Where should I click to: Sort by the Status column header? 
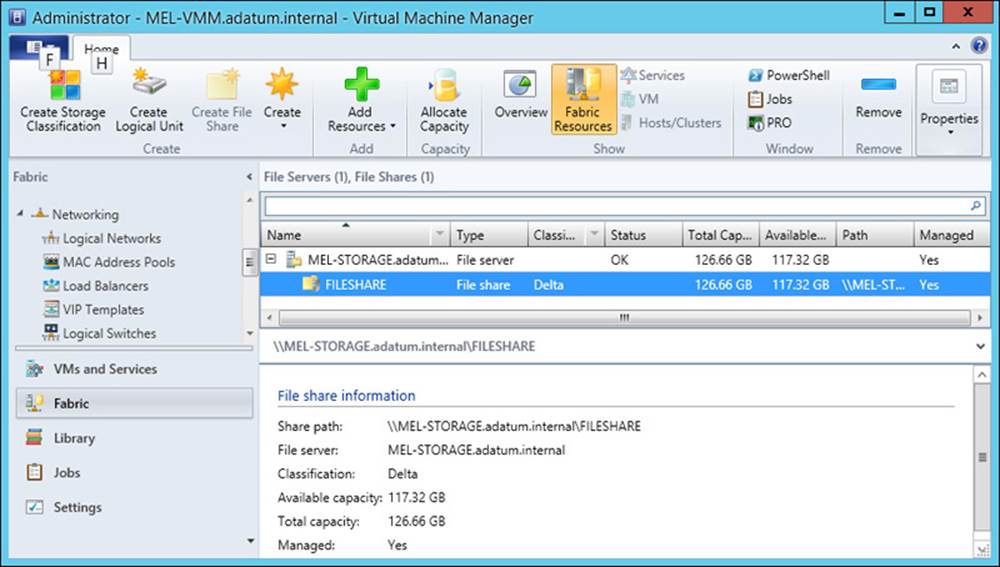(643, 235)
